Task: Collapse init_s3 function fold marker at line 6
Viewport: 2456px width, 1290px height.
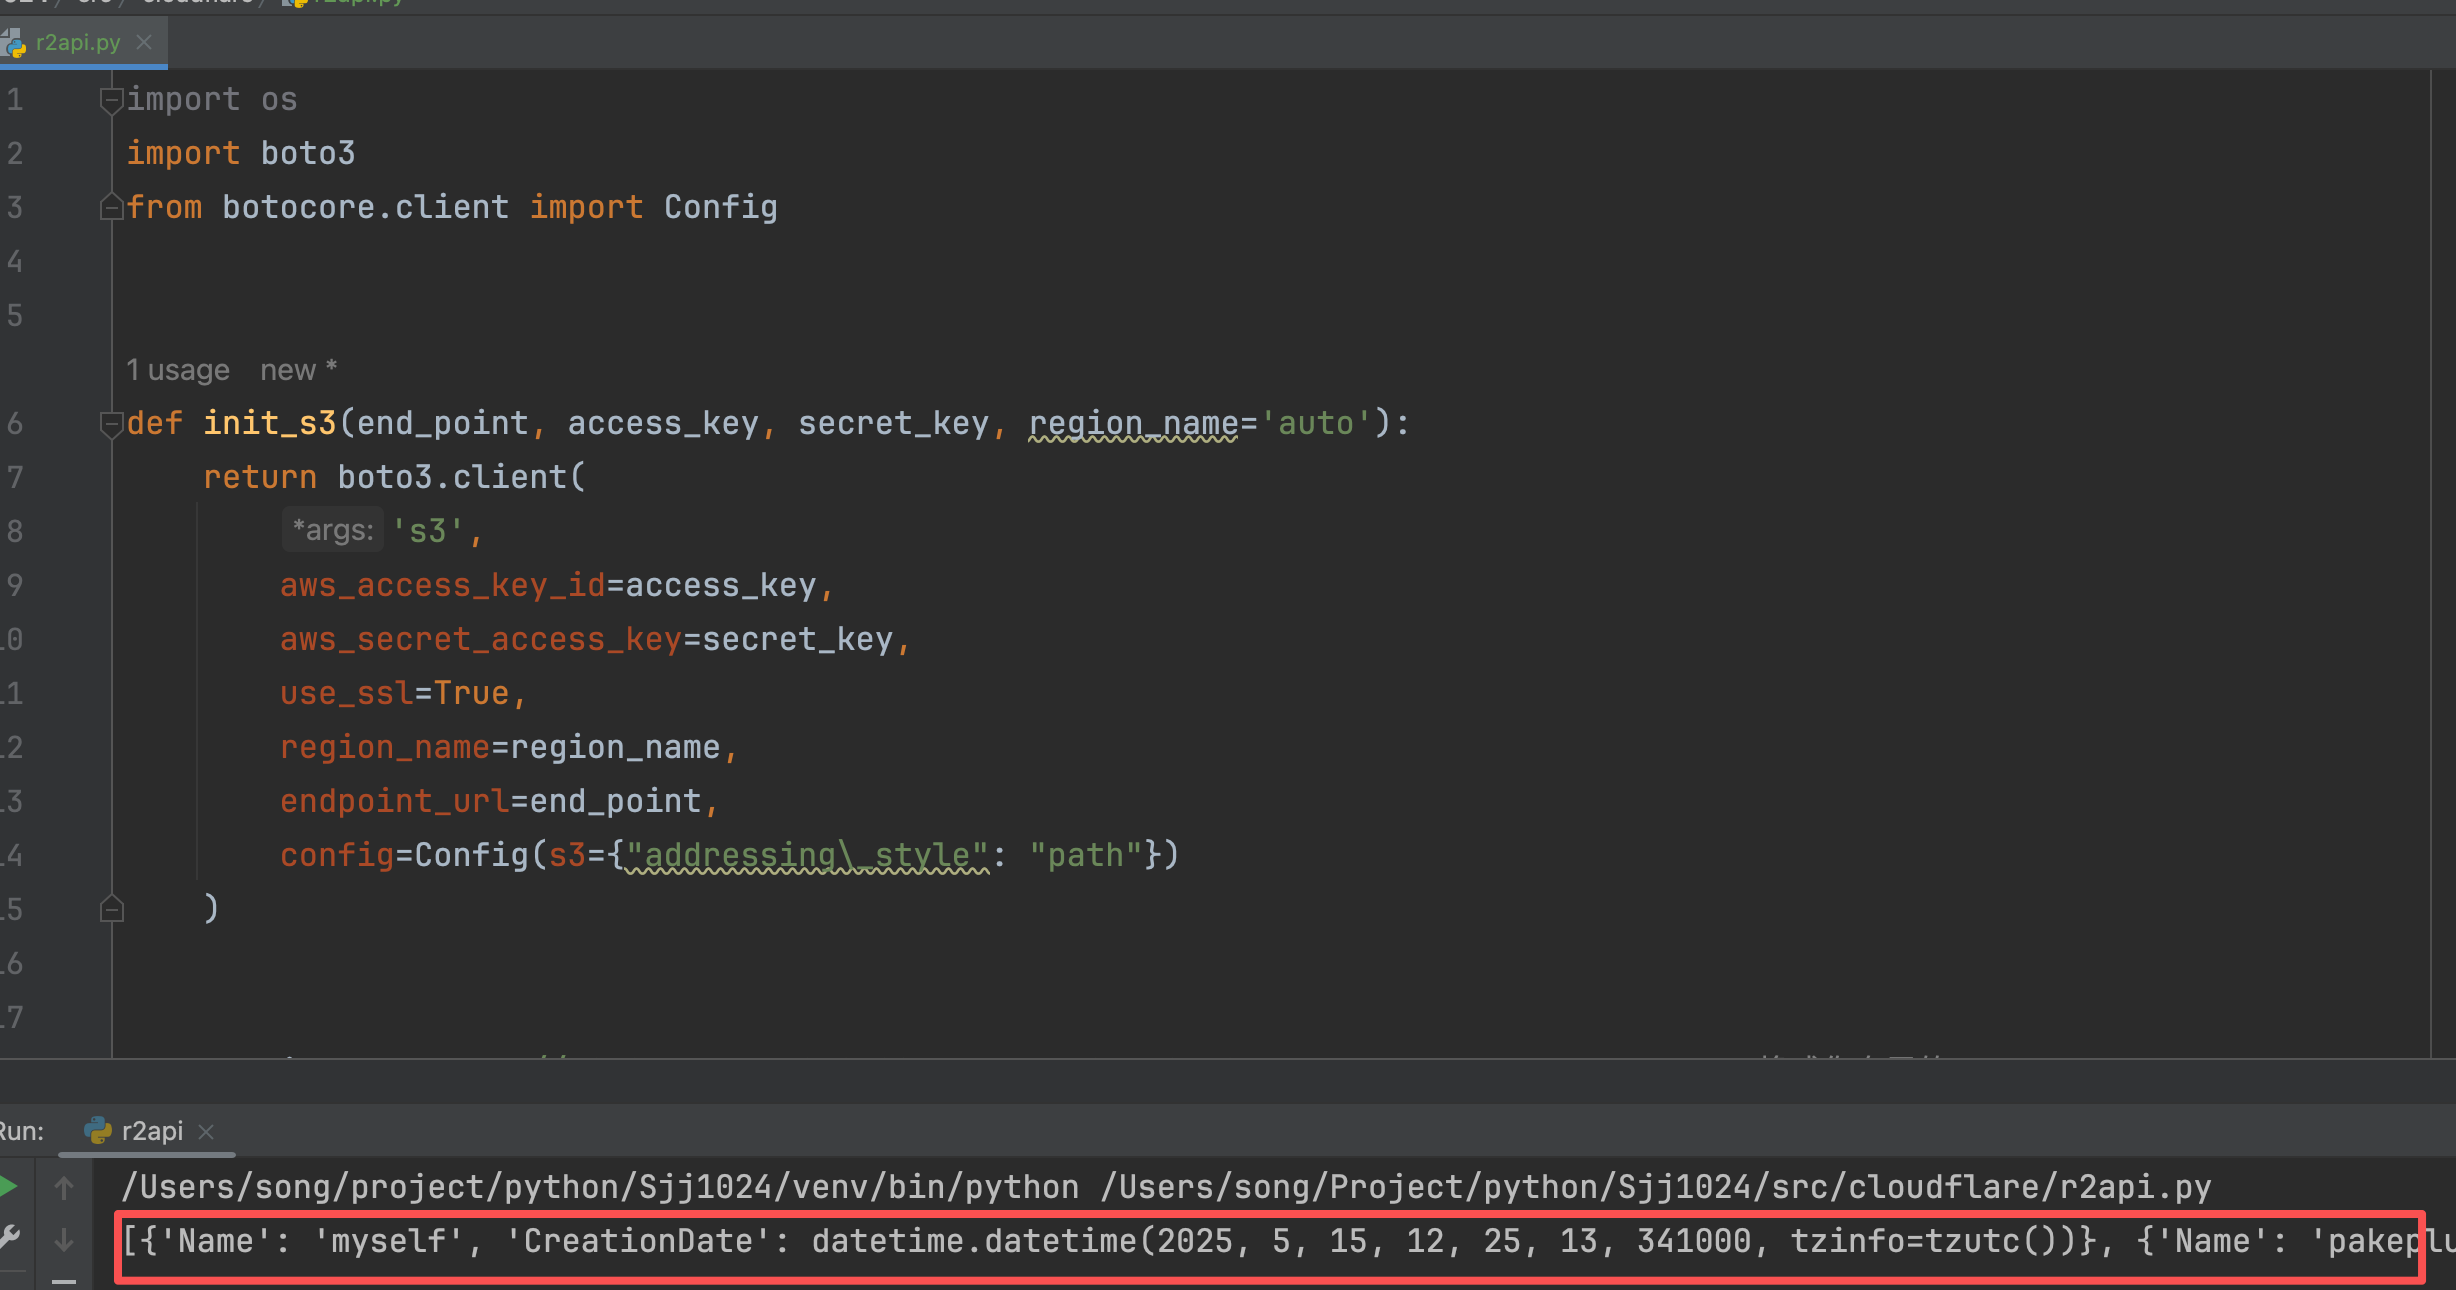Action: (111, 424)
